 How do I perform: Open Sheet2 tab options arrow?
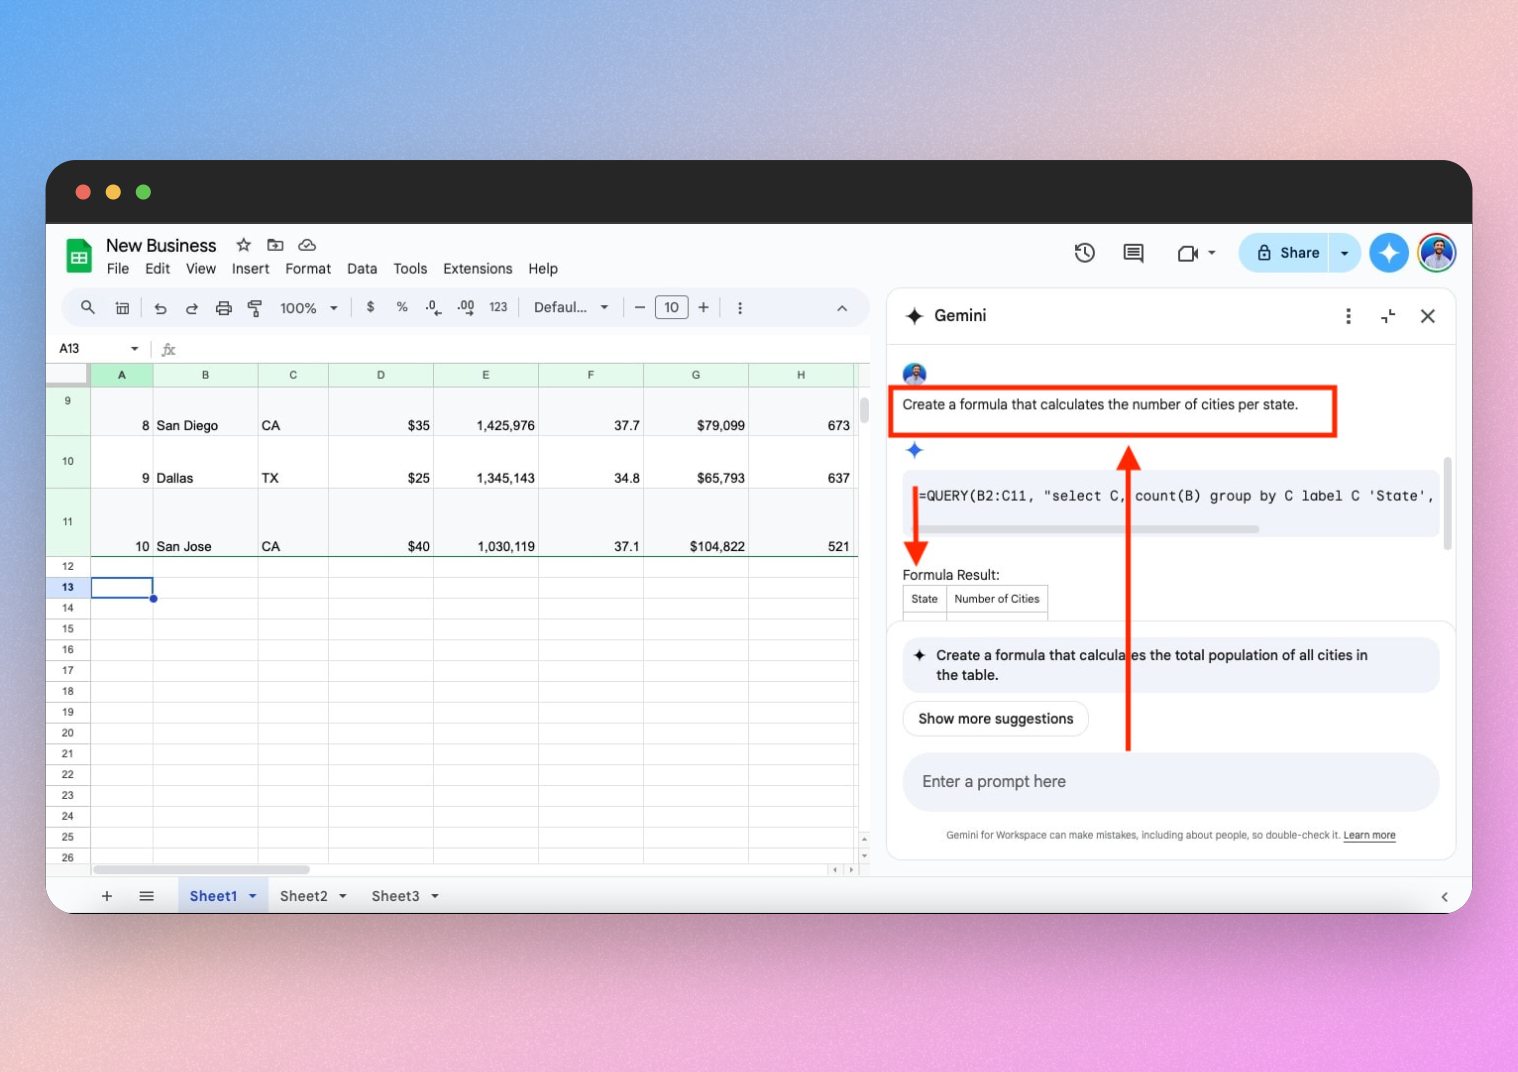point(343,896)
